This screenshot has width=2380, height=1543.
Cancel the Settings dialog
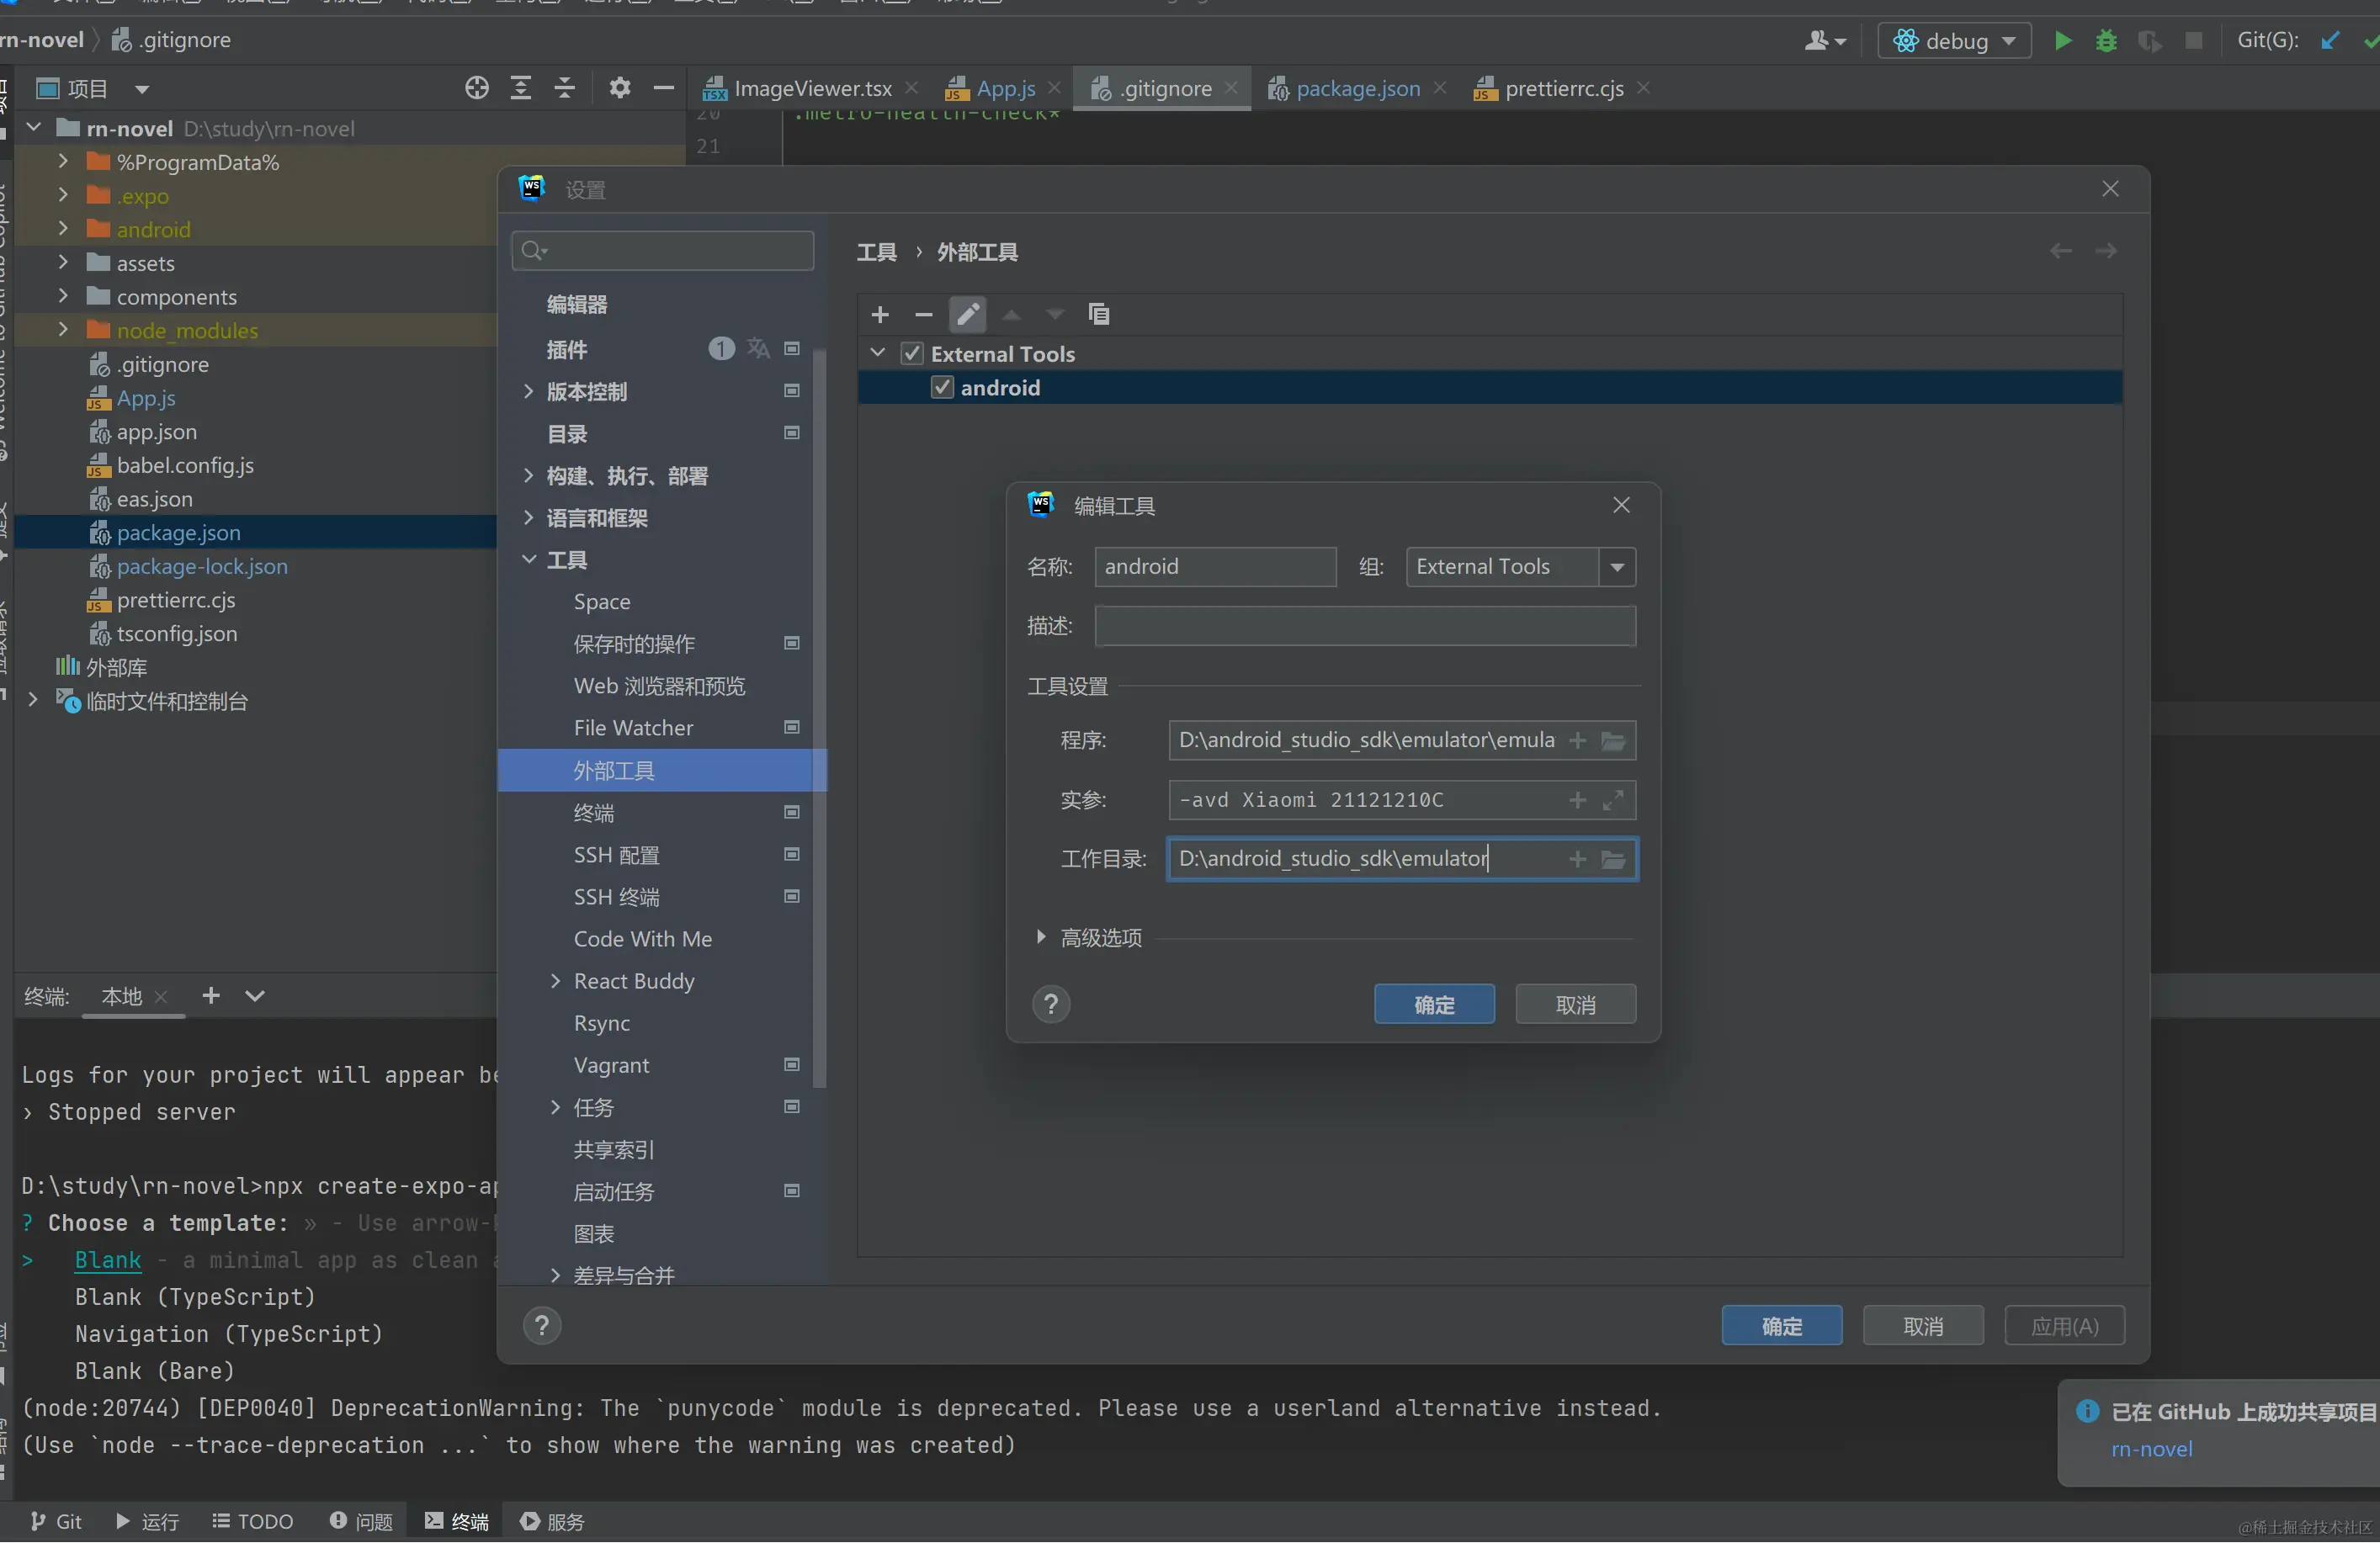(x=1922, y=1326)
